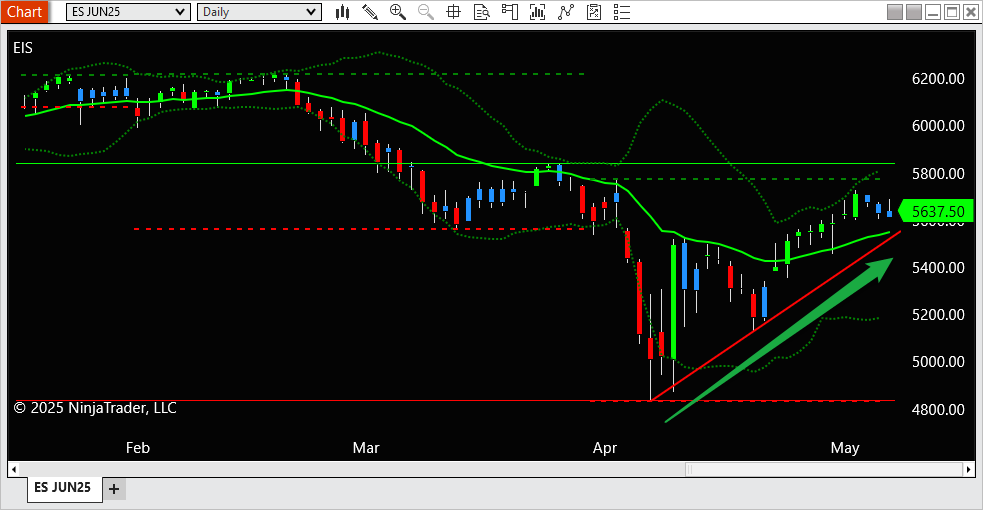983x510 pixels.
Task: Toggle Chart Trader panel icon
Action: click(510, 12)
